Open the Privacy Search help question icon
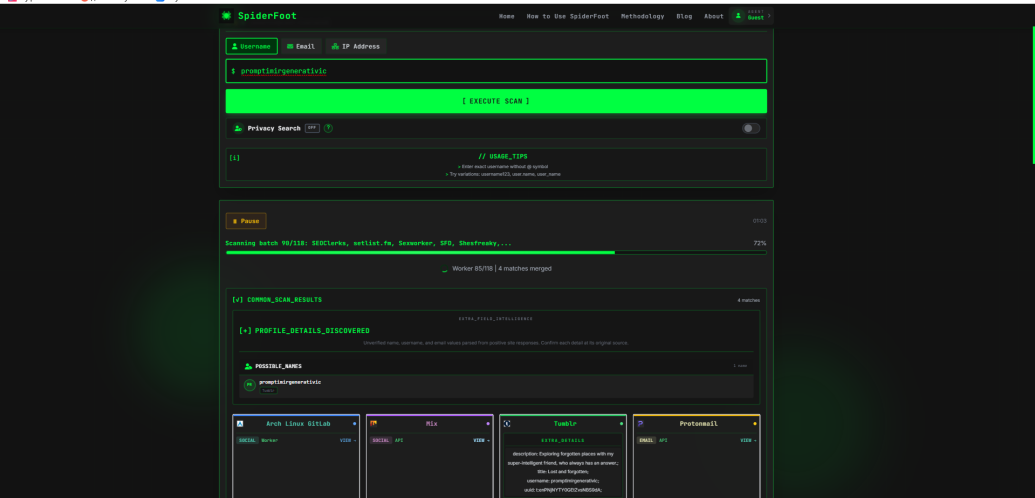Image resolution: width=1035 pixels, height=498 pixels. point(328,128)
